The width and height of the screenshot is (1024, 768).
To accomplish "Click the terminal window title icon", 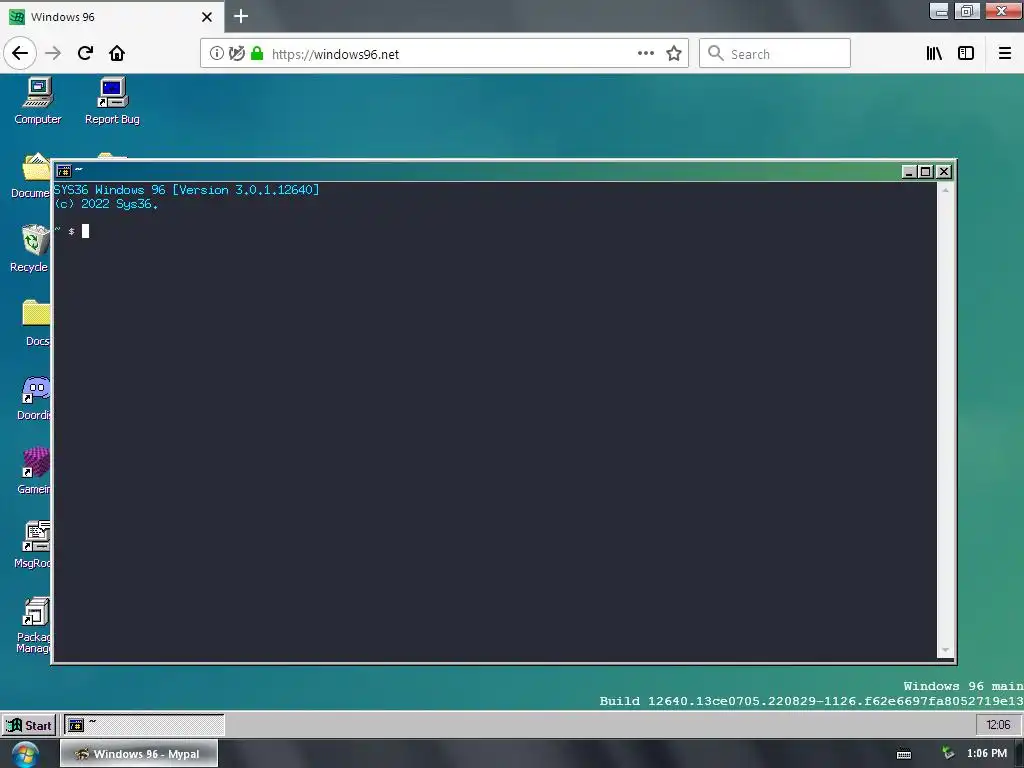I will click(x=63, y=171).
